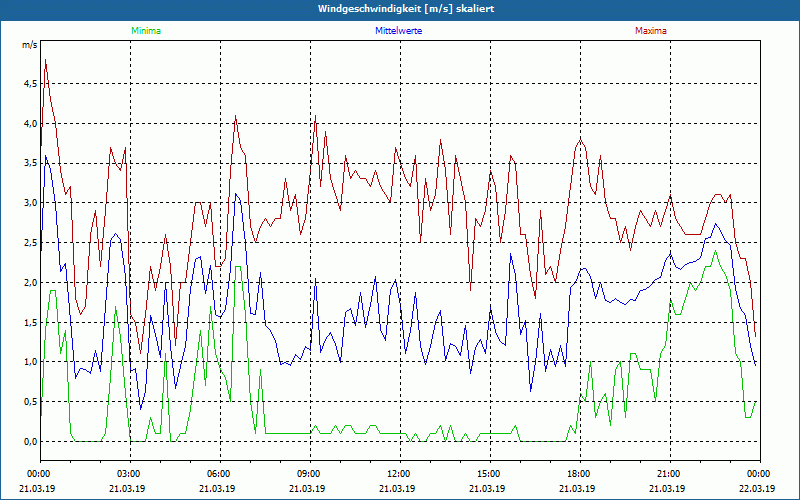Viewport: 800px width, 500px height.
Task: Click the '22.03.19' date label
Action: pyautogui.click(x=759, y=488)
